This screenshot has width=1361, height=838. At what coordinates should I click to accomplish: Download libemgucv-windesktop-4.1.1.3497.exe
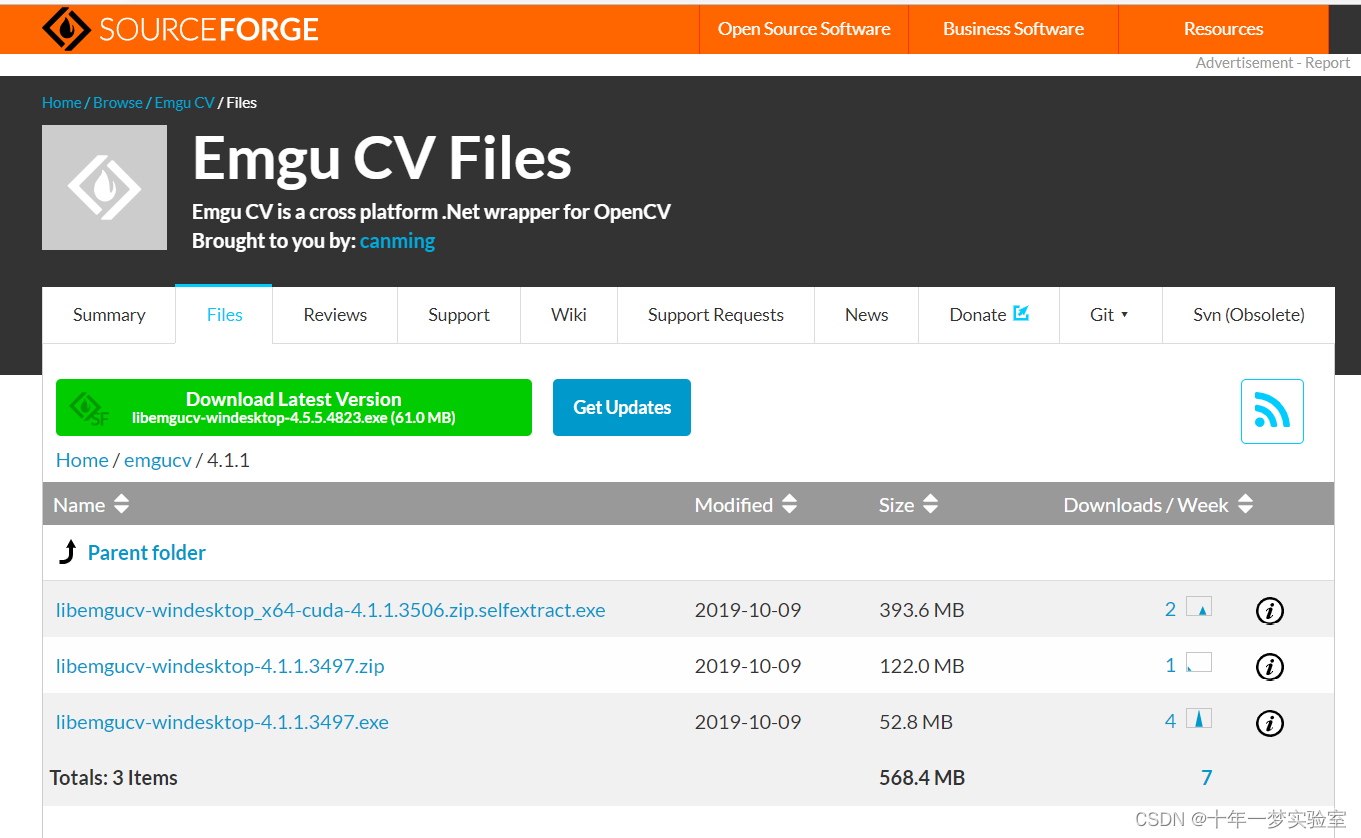222,722
